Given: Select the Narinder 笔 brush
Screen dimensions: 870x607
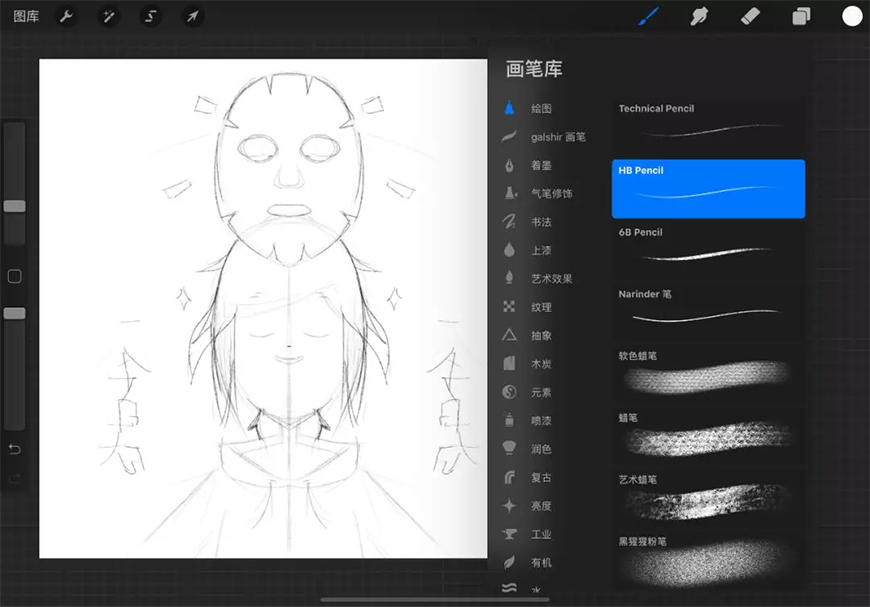Looking at the screenshot, I should (x=708, y=307).
